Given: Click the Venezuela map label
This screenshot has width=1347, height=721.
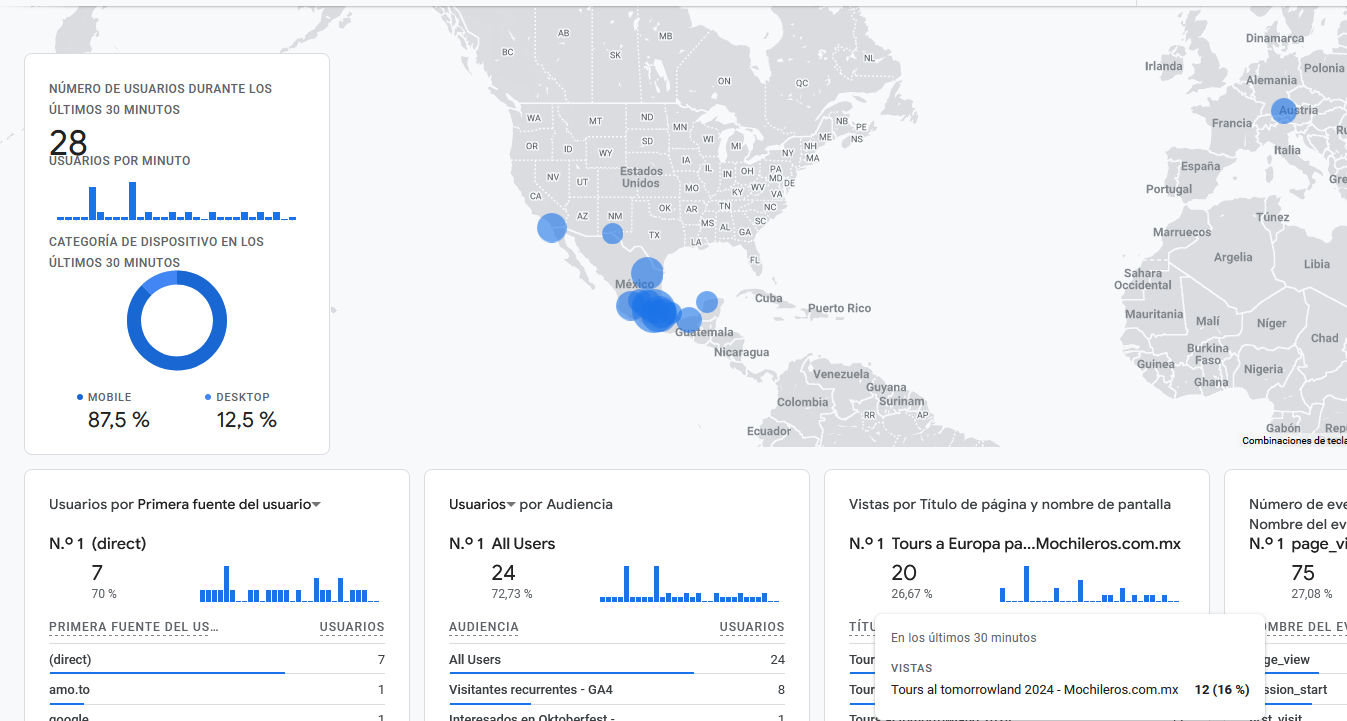Looking at the screenshot, I should [841, 374].
